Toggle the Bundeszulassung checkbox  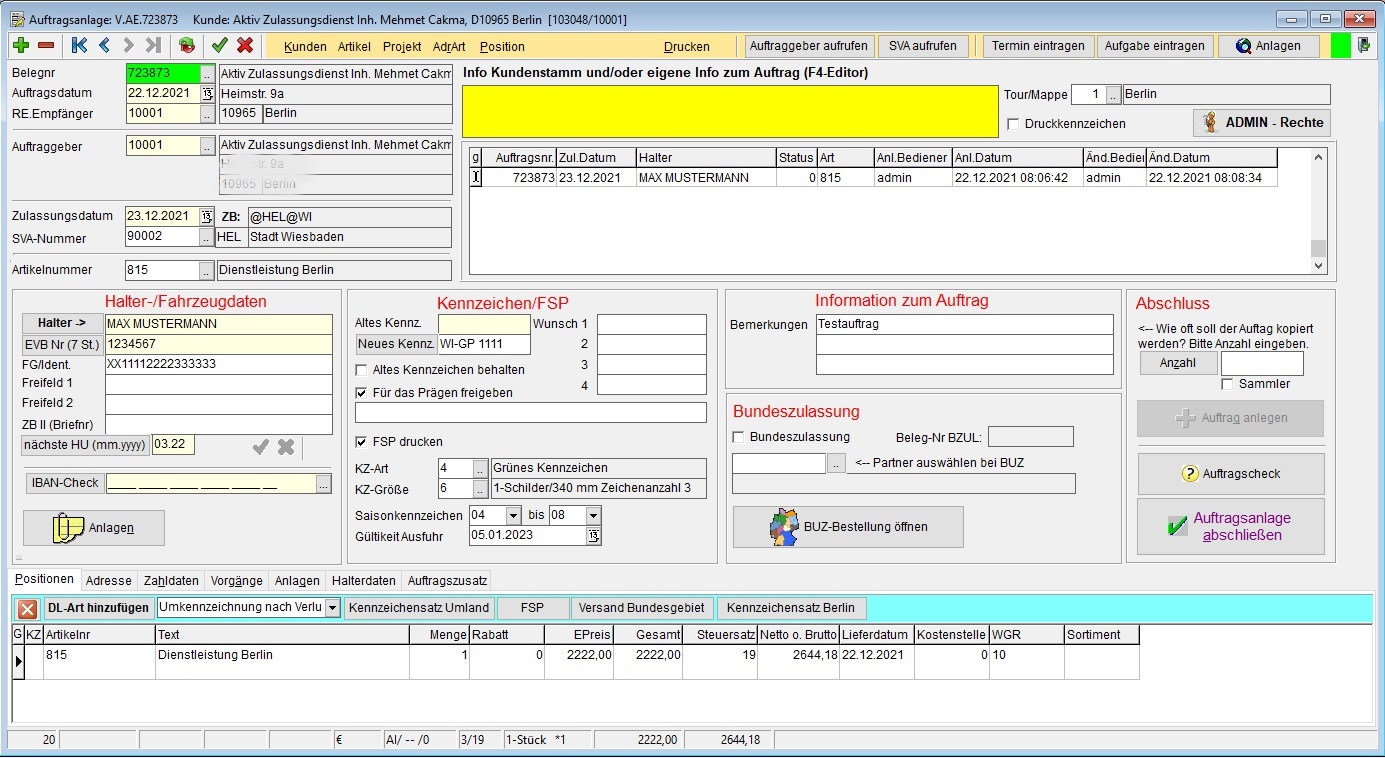[x=739, y=437]
